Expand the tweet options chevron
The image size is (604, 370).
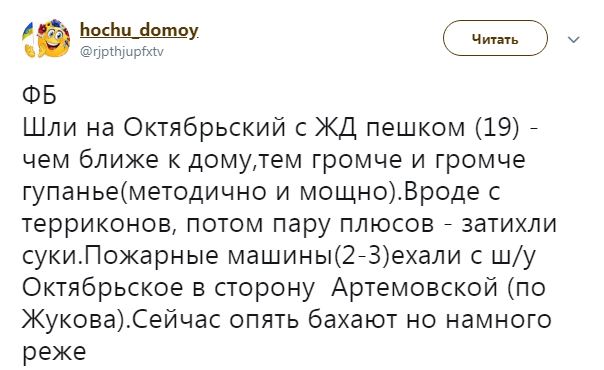[x=574, y=39]
